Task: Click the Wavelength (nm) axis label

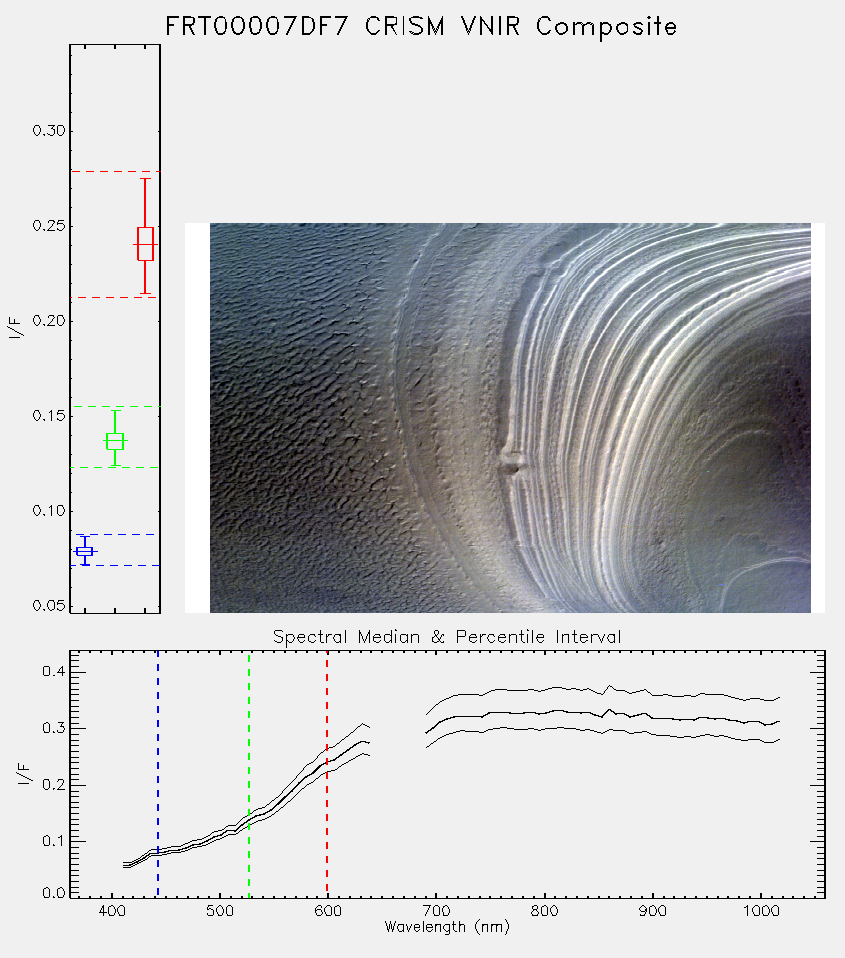Action: tap(447, 927)
